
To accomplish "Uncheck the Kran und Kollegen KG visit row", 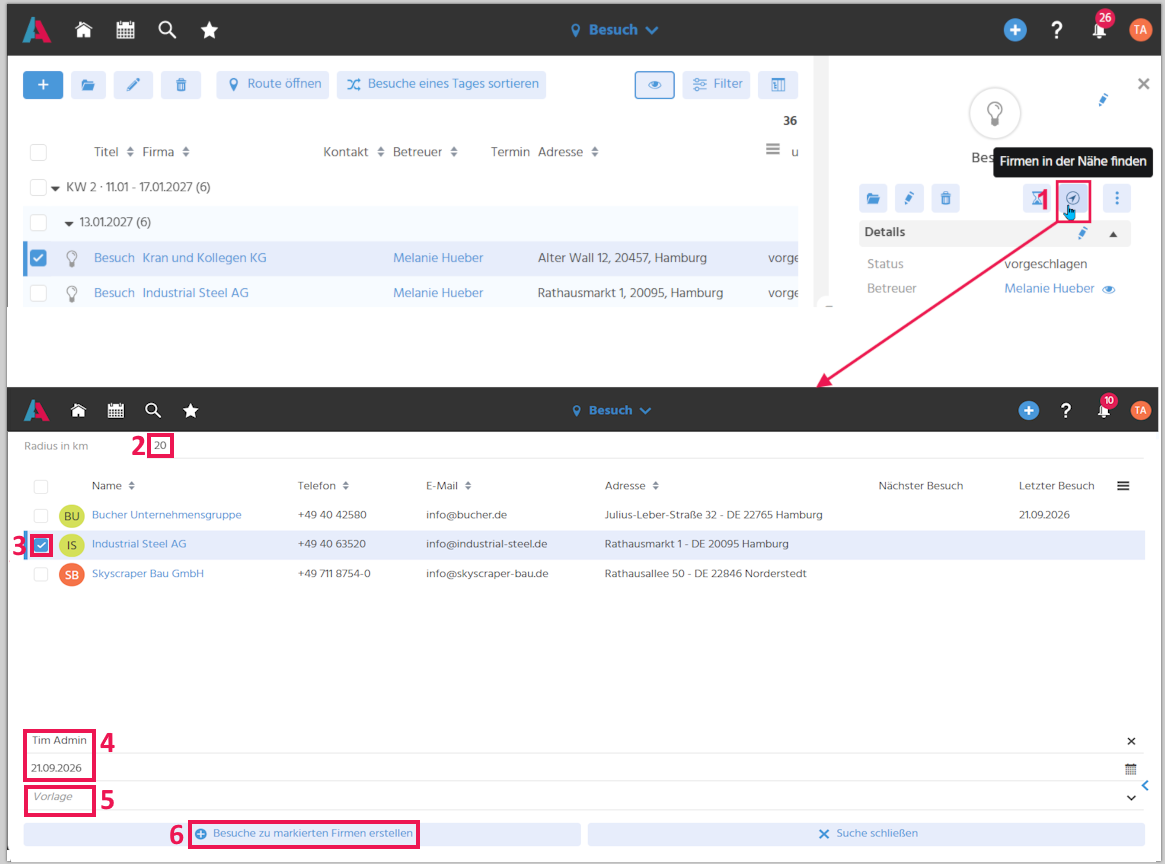I will click(39, 258).
